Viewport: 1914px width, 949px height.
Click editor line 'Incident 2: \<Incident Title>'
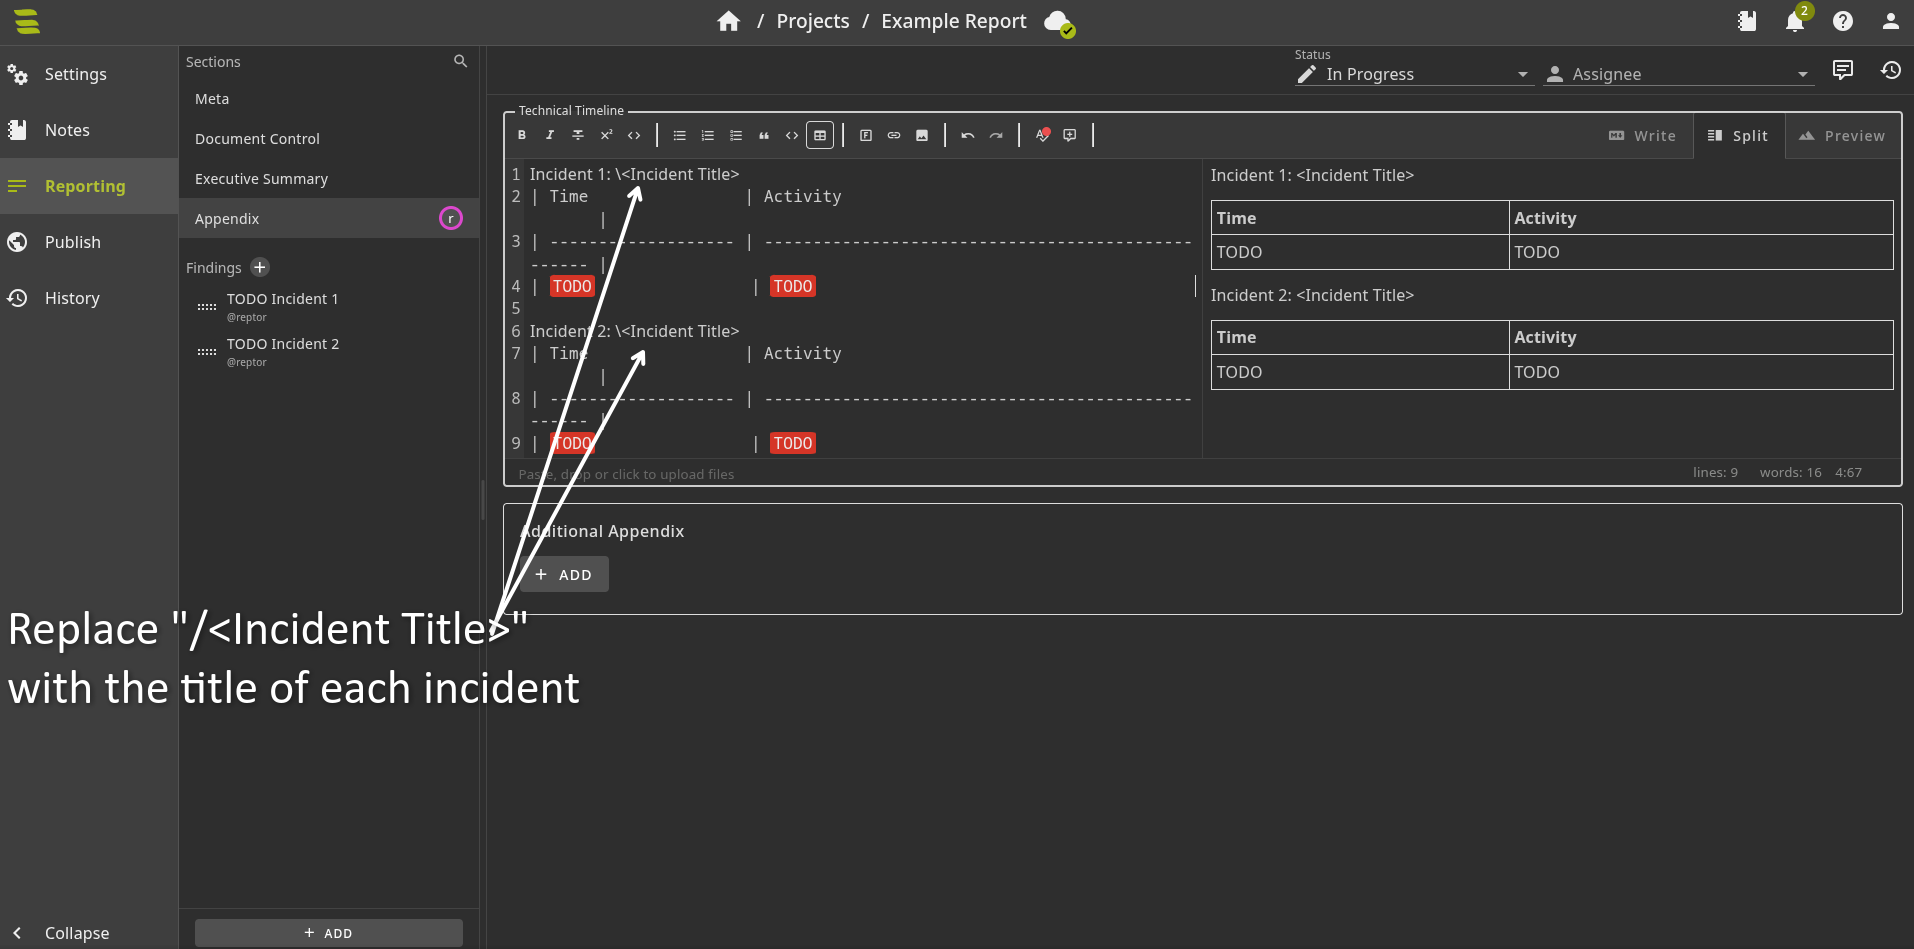pyautogui.click(x=634, y=331)
